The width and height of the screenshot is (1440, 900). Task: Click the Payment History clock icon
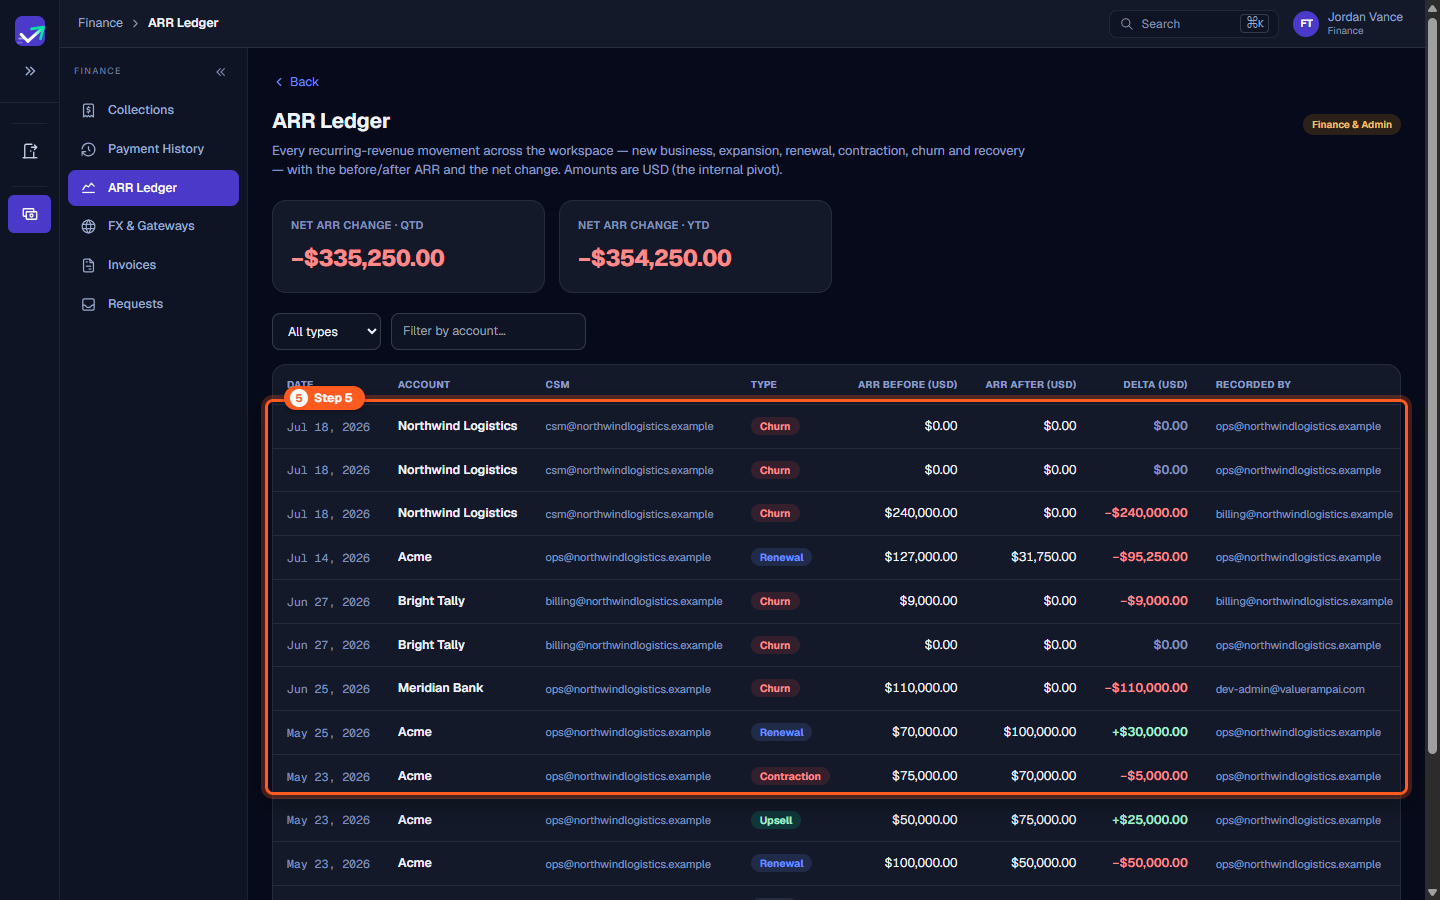[x=88, y=149]
